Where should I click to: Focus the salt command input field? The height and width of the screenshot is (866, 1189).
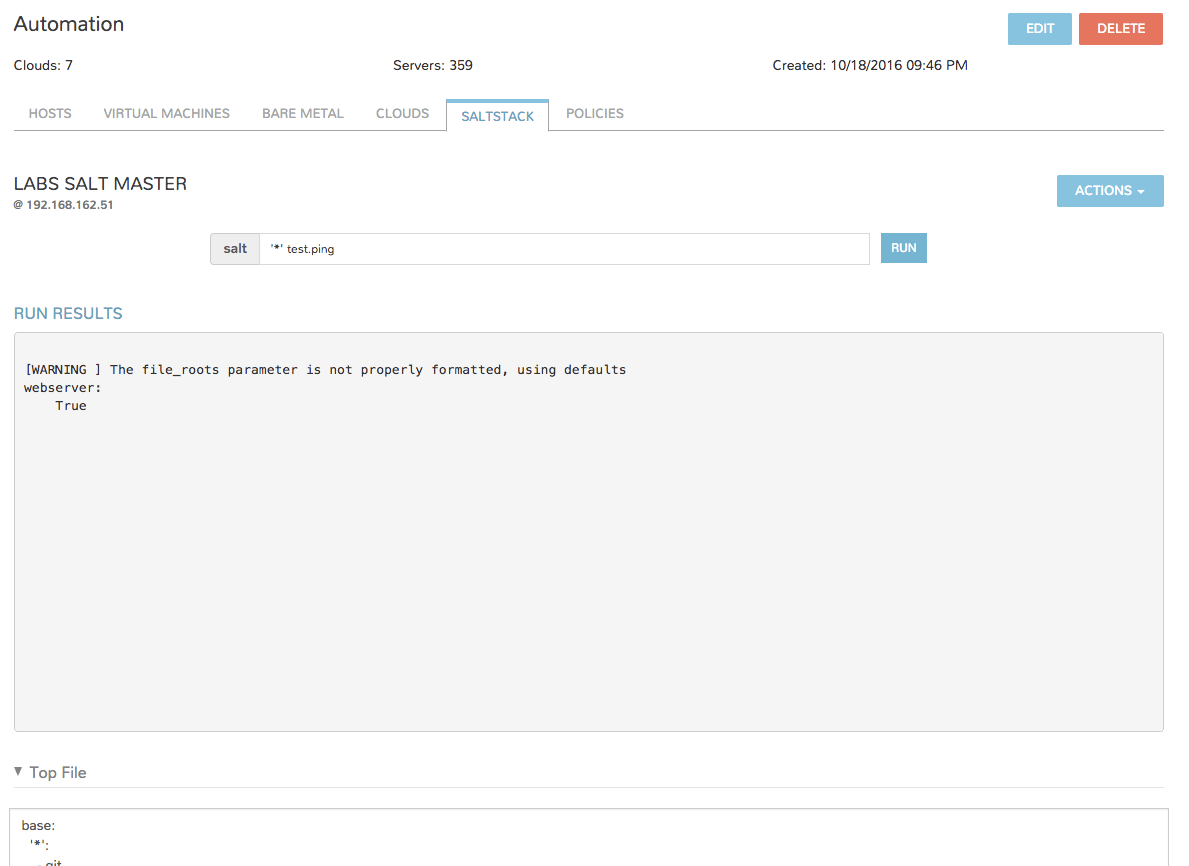tap(564, 249)
